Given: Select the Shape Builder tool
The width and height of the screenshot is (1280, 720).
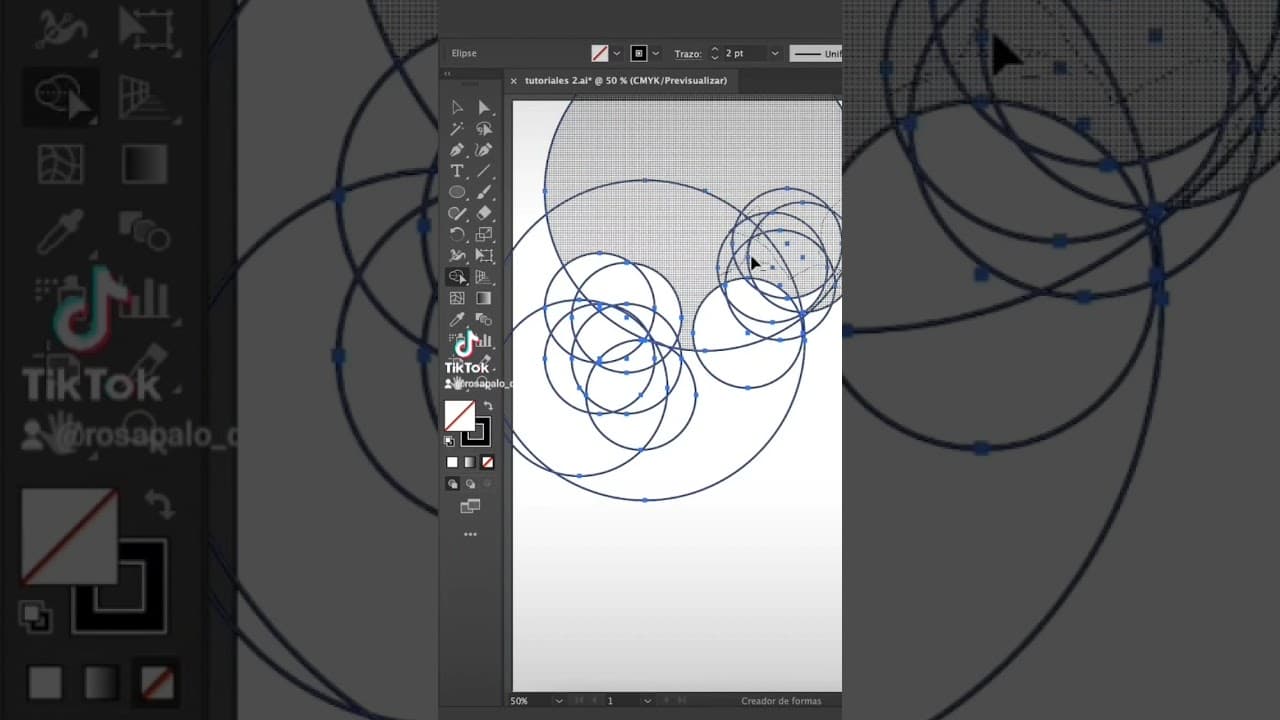Looking at the screenshot, I should coord(457,276).
